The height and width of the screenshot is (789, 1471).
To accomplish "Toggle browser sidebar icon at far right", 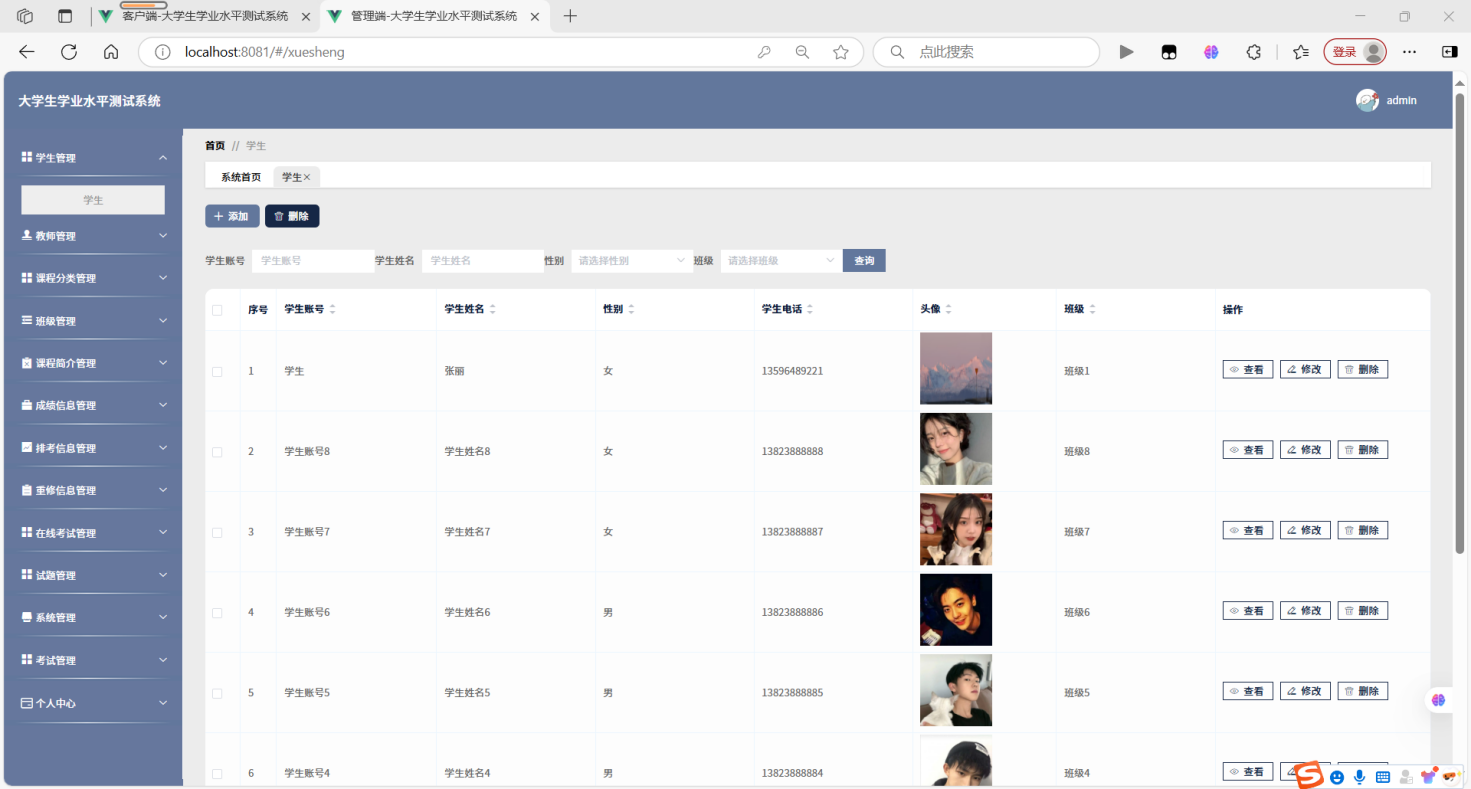I will point(1449,52).
